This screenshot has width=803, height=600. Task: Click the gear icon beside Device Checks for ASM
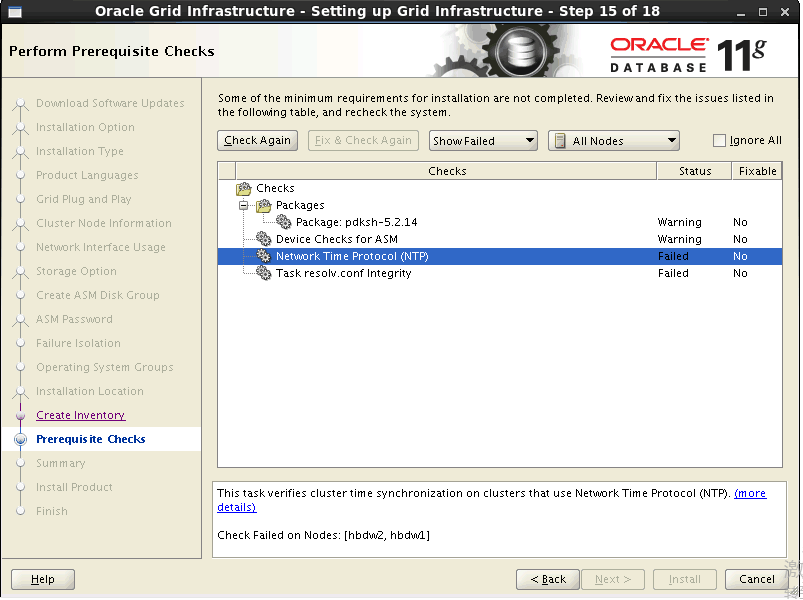click(x=263, y=239)
